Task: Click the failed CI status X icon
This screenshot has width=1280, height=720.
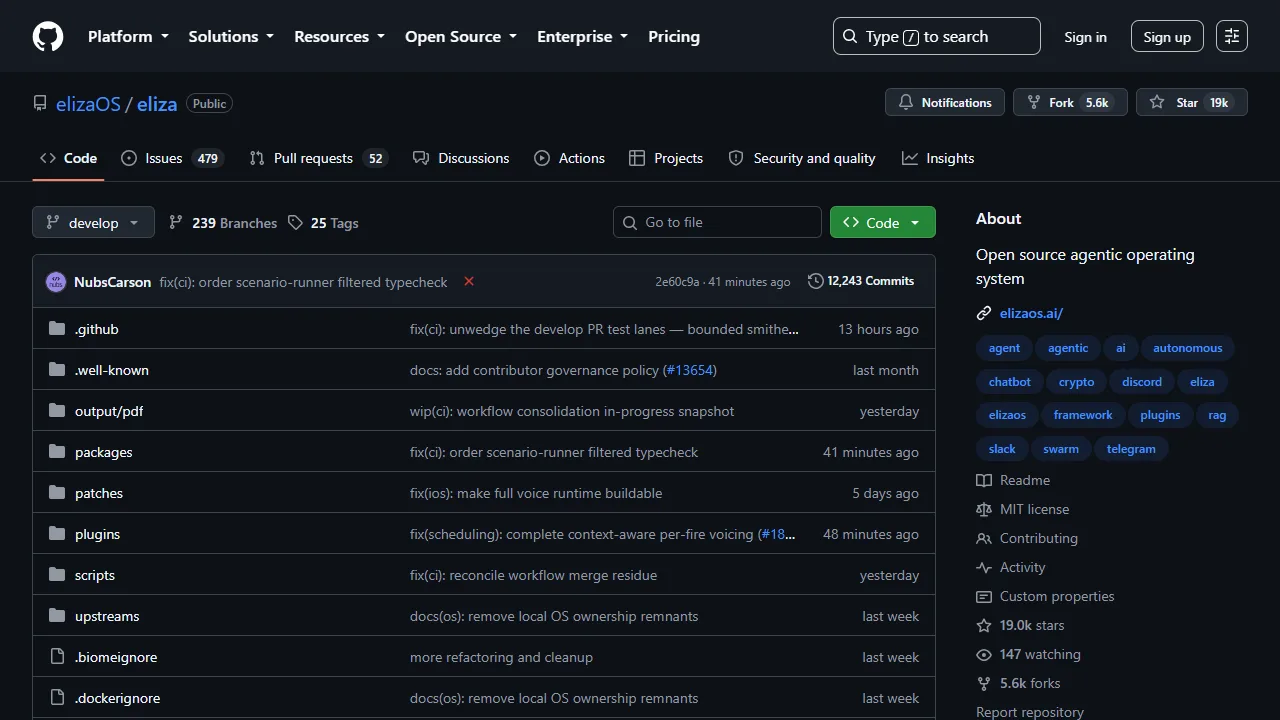Action: pos(469,281)
